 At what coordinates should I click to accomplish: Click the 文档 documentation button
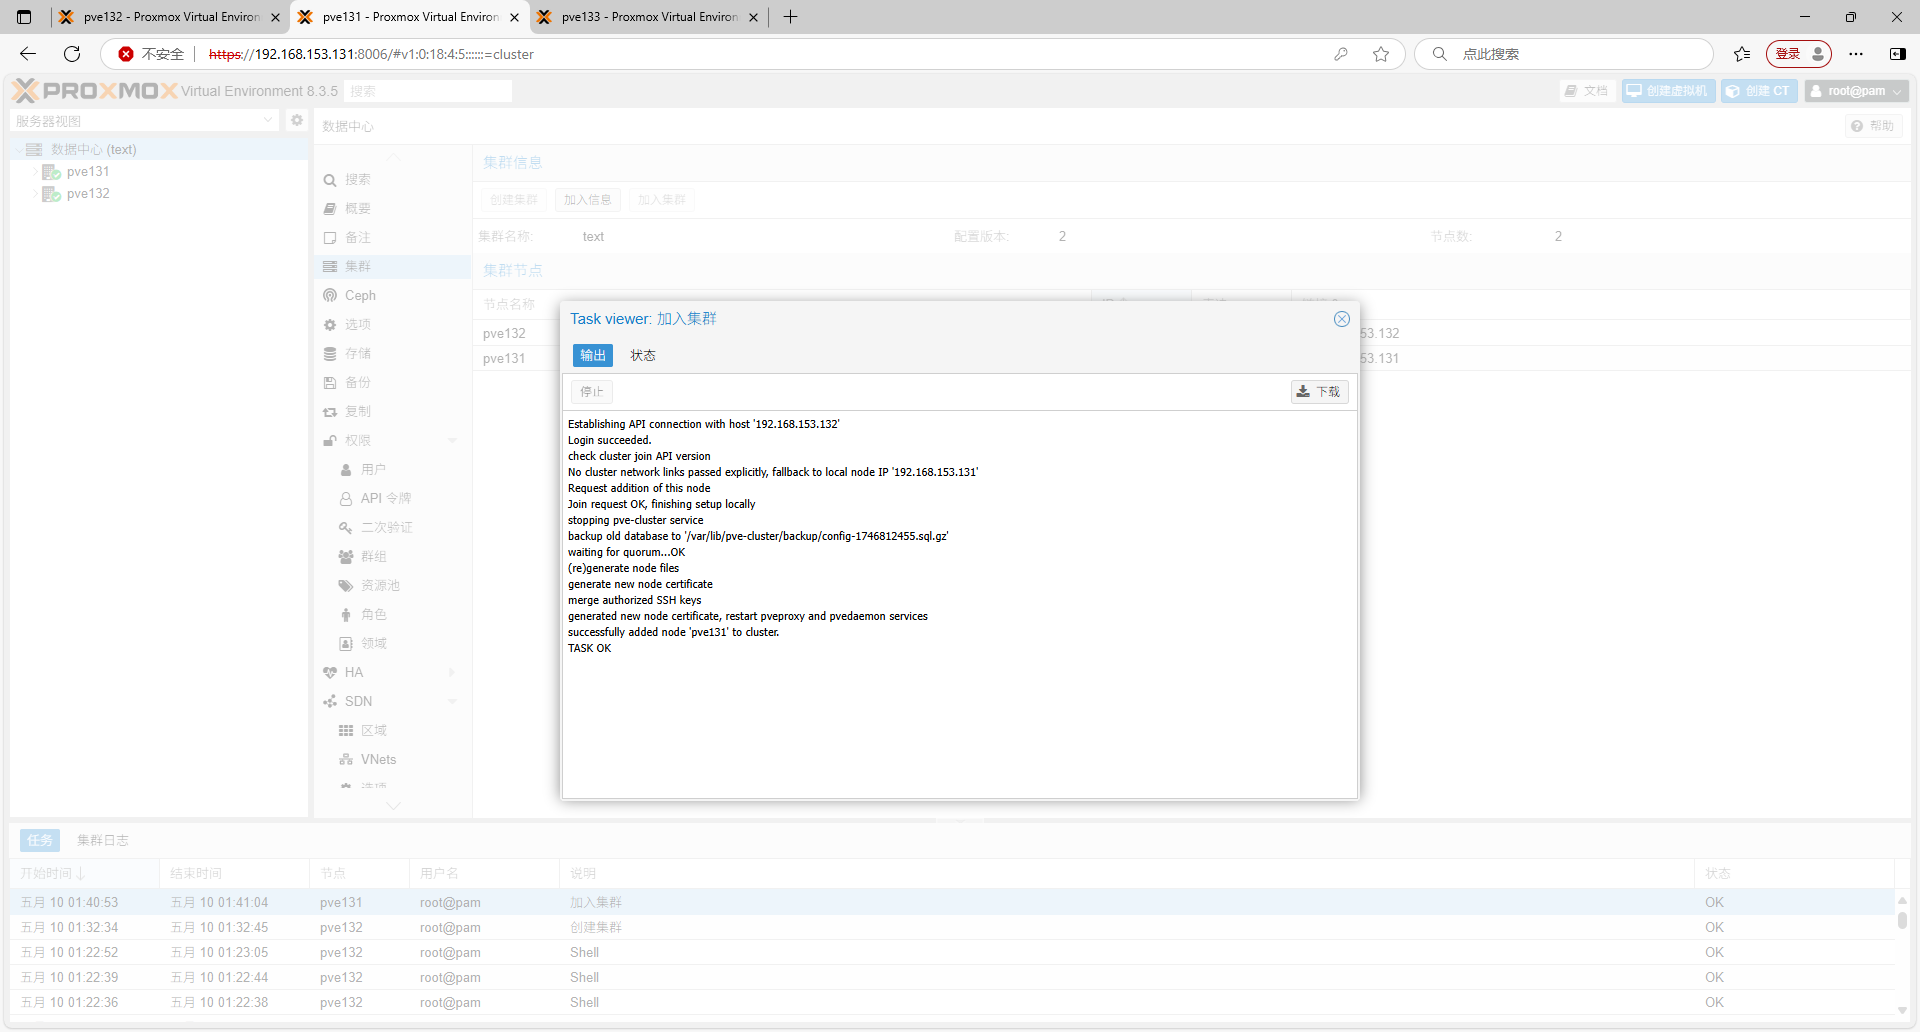pyautogui.click(x=1588, y=91)
